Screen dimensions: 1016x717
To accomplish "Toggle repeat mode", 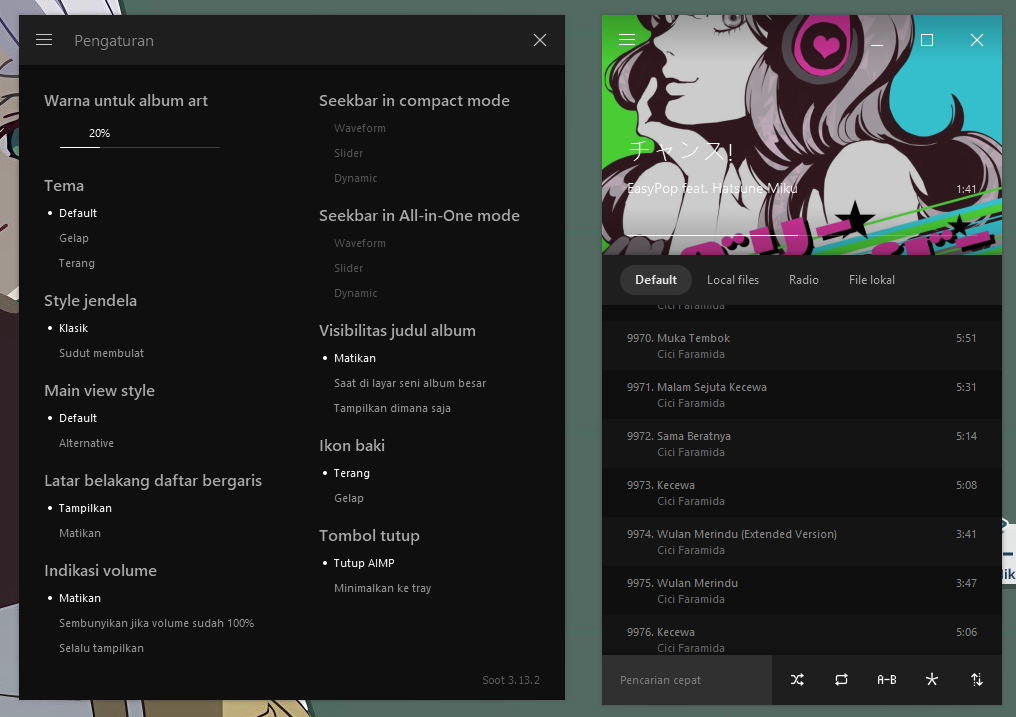I will 841,679.
